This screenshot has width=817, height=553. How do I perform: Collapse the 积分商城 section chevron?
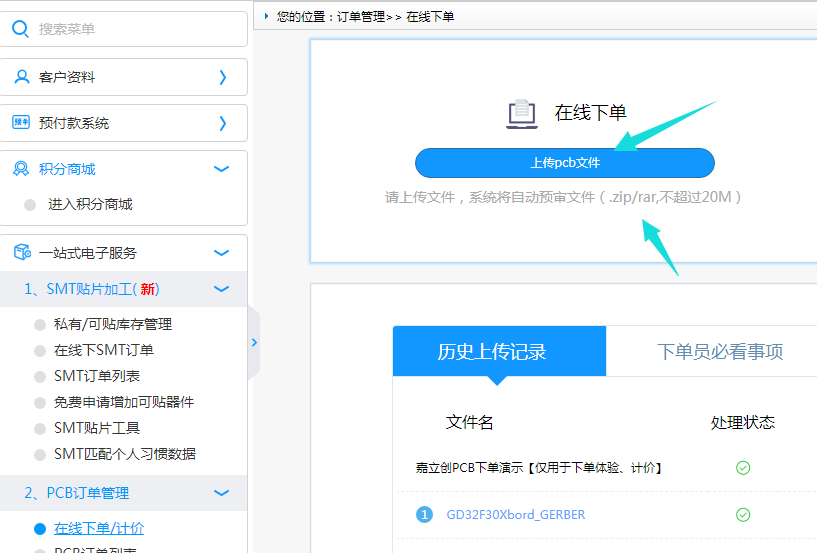[222, 169]
